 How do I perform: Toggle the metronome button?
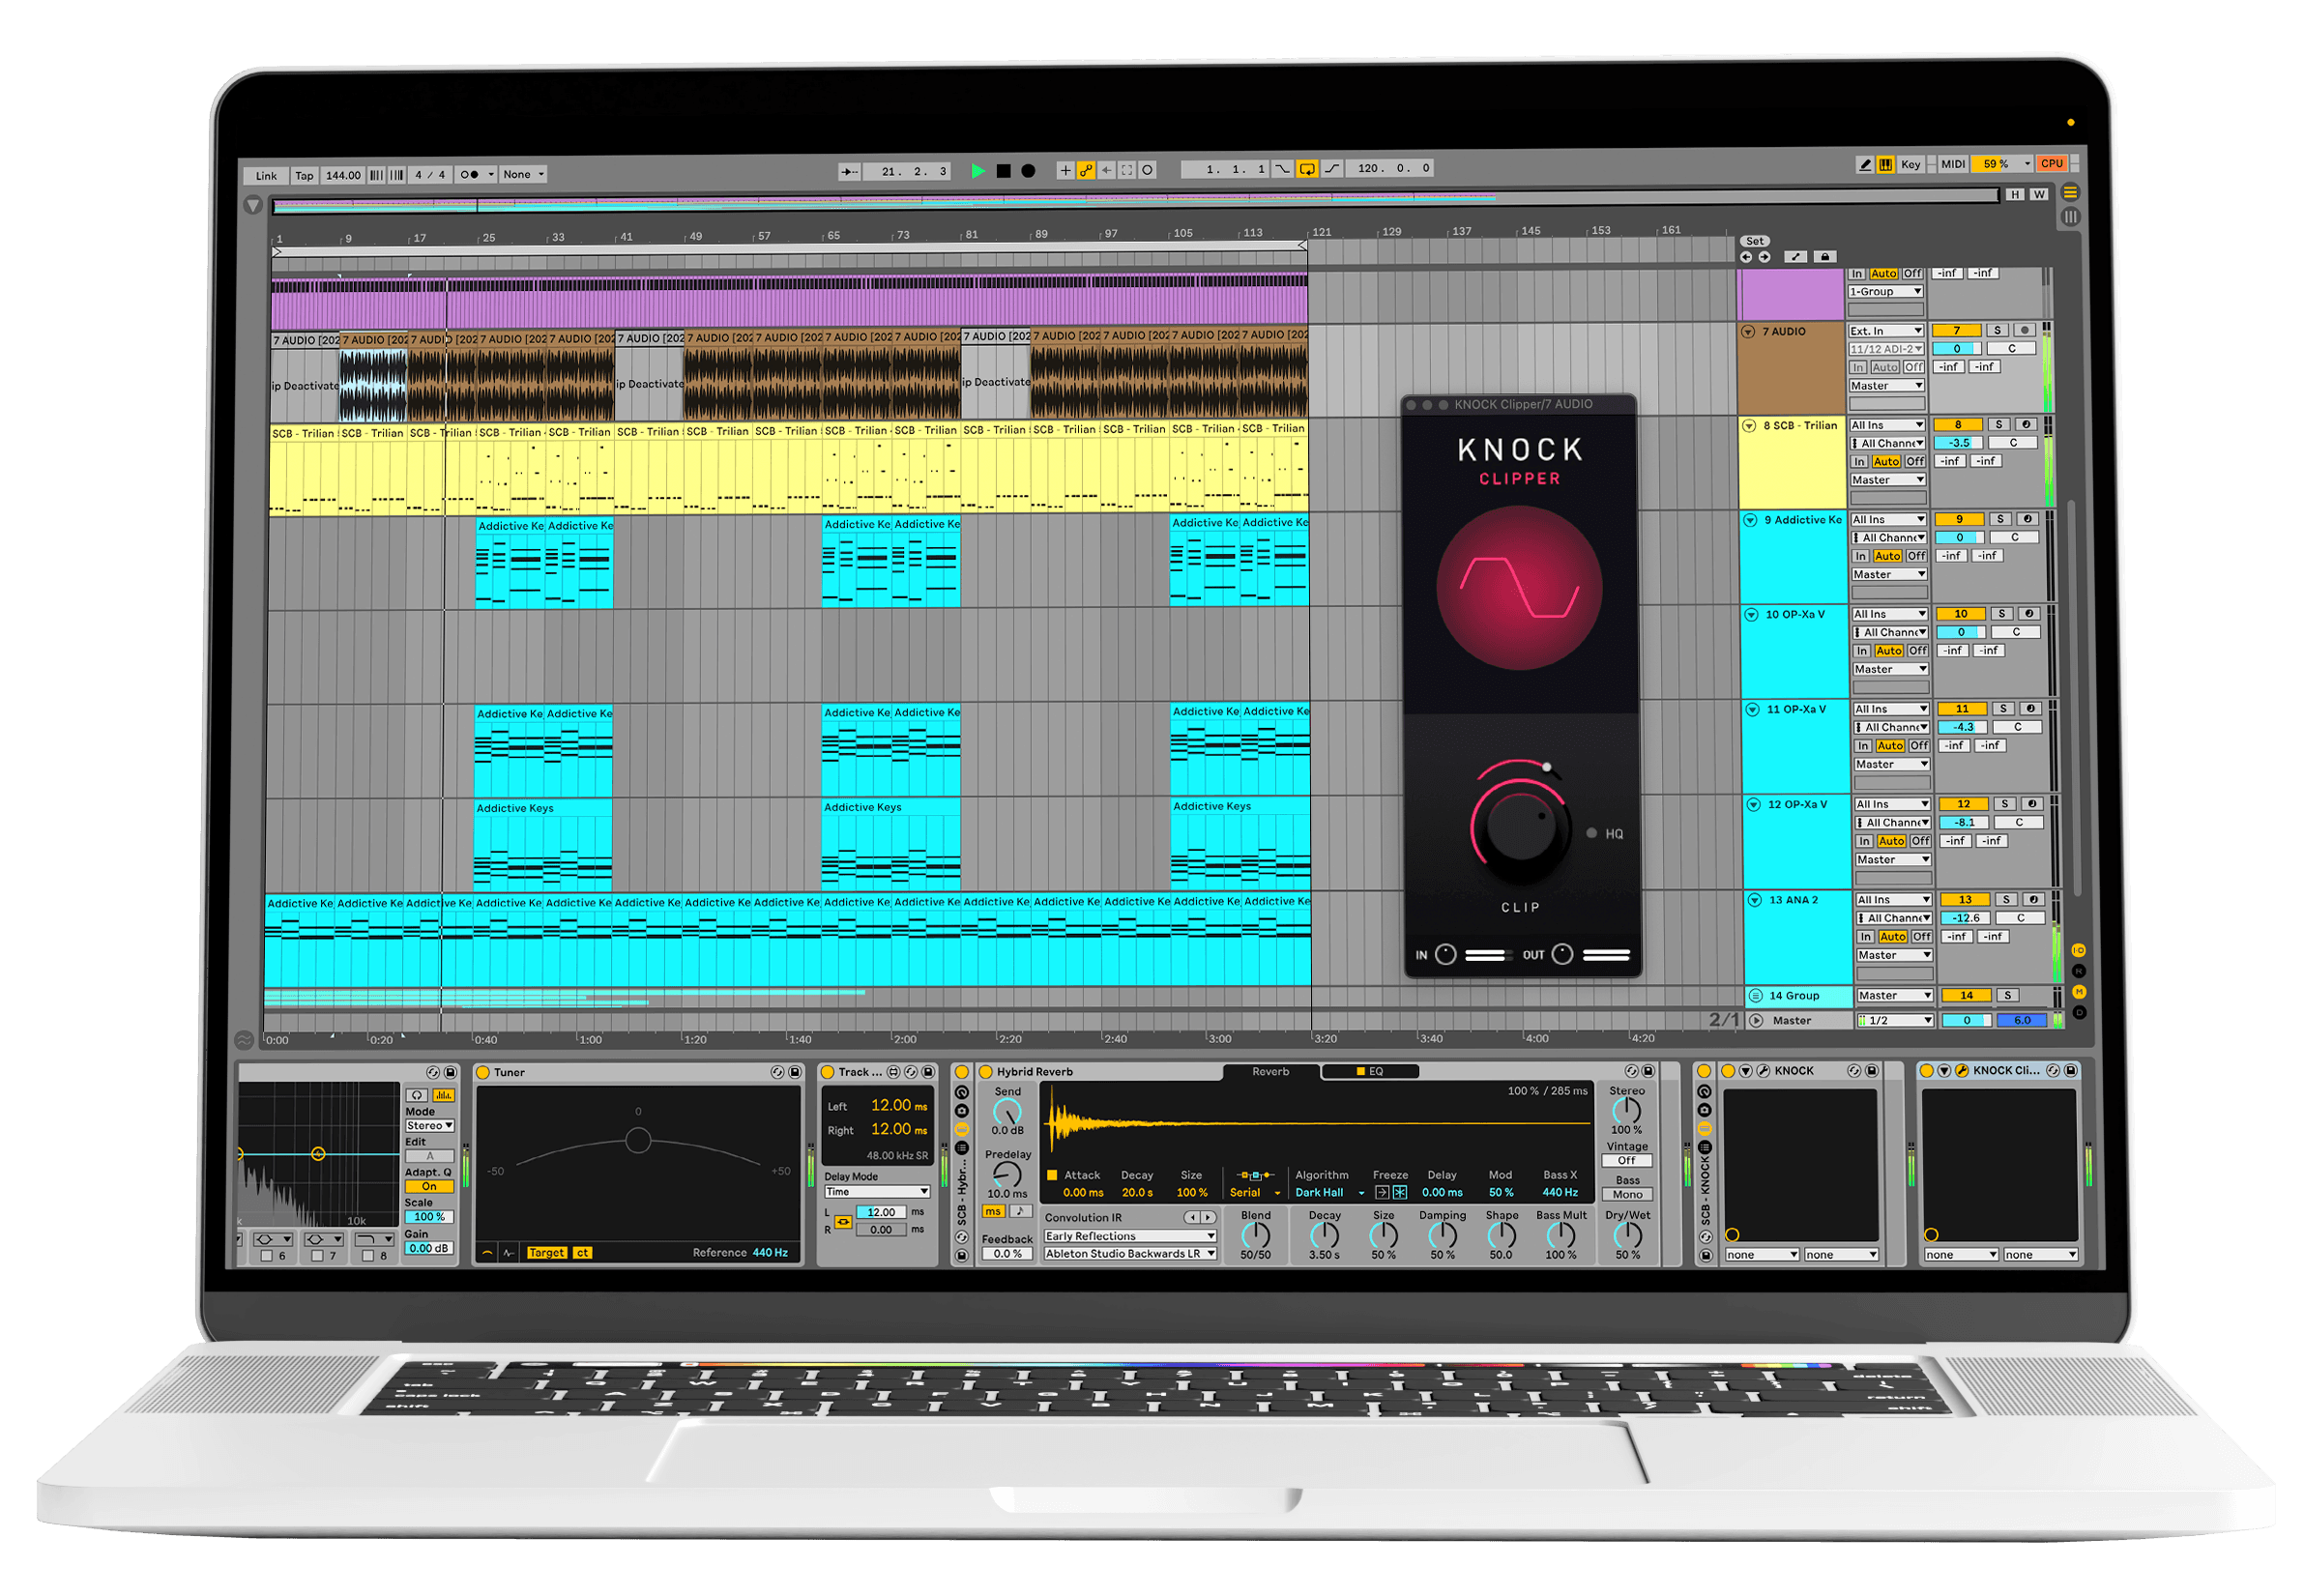tap(470, 175)
